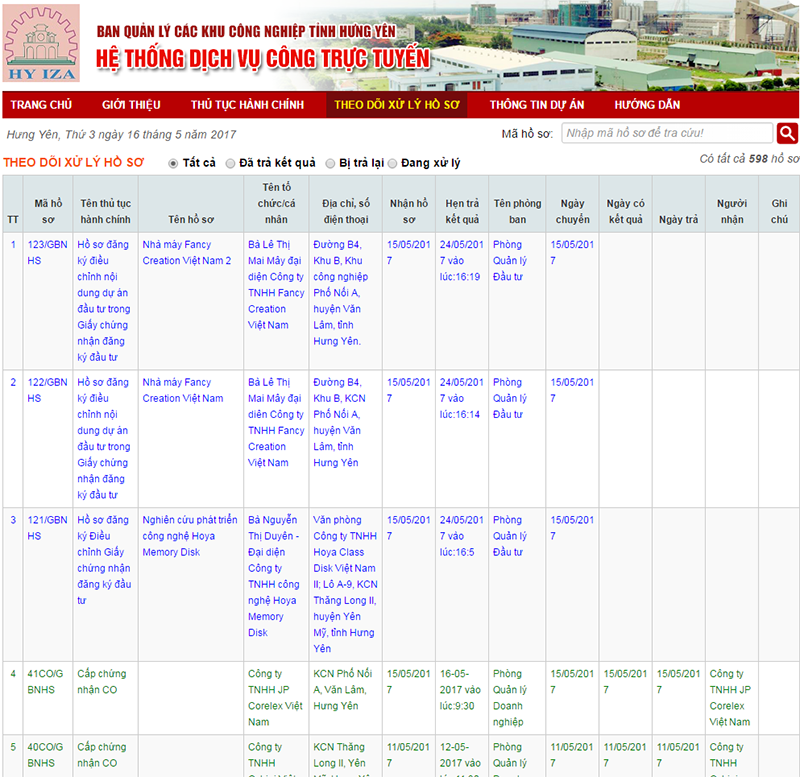Click row 2 due time 'lúc:16:14'

tap(460, 414)
